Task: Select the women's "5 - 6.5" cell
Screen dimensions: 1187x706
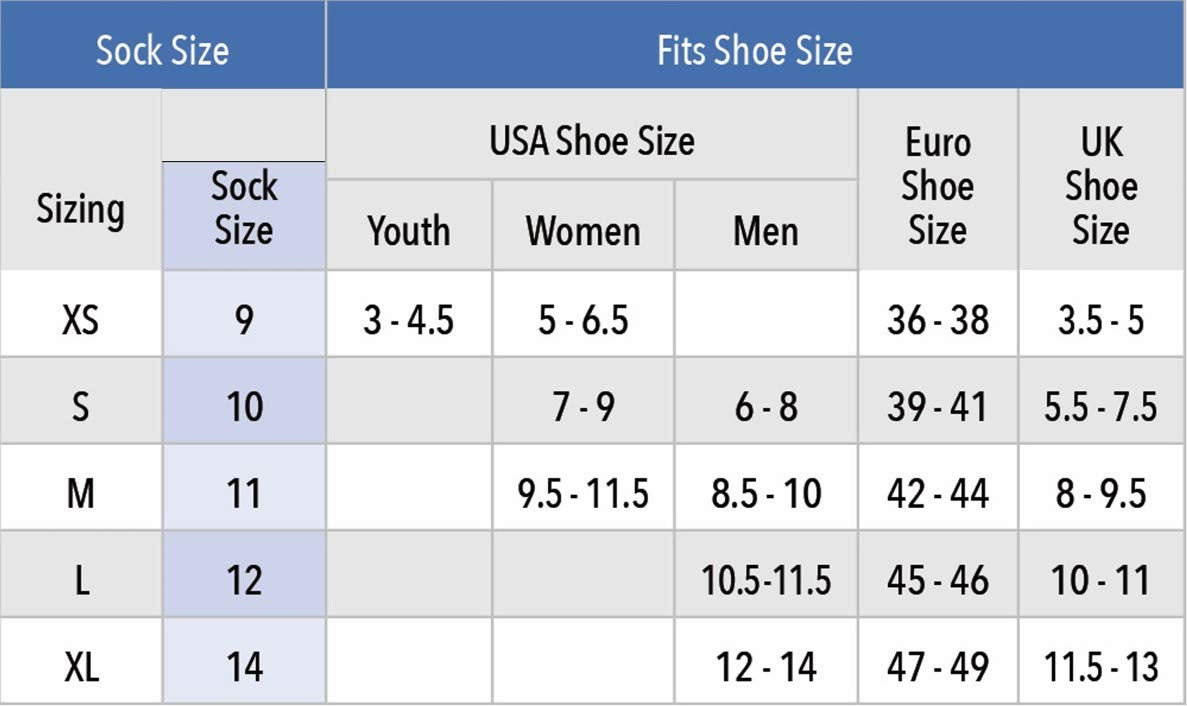Action: (583, 320)
